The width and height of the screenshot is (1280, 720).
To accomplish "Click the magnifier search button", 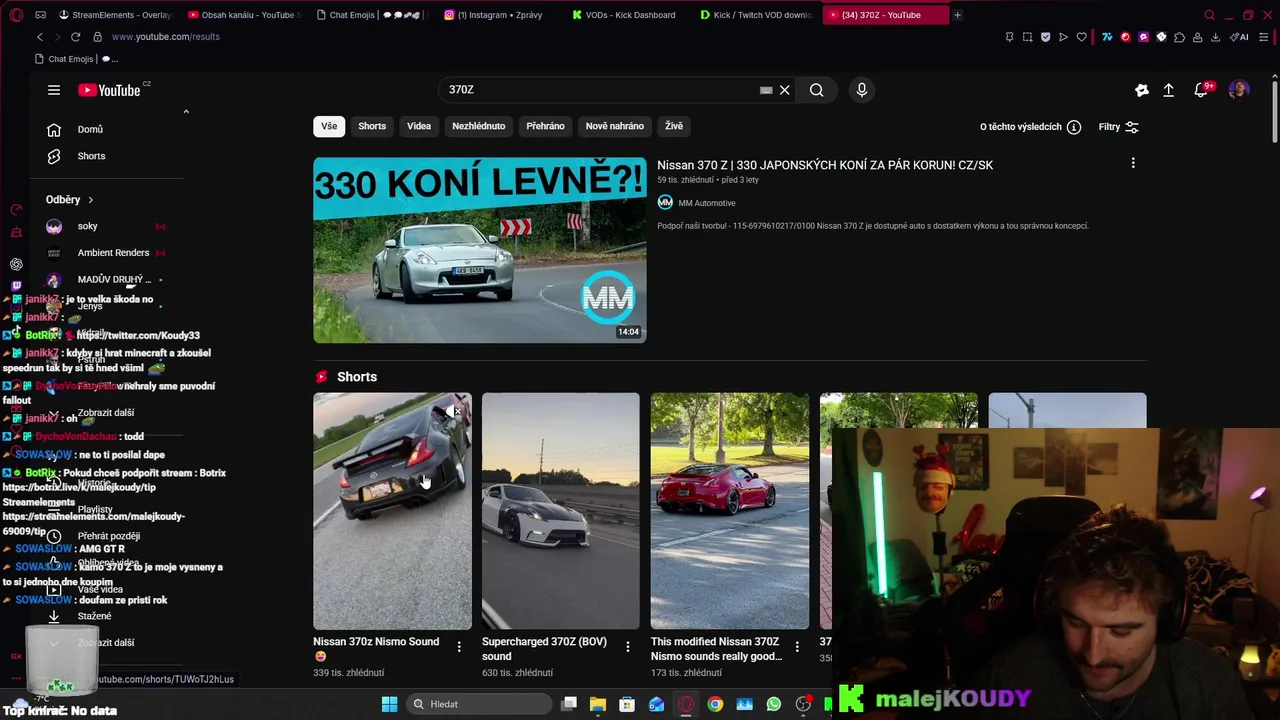I will [x=817, y=90].
